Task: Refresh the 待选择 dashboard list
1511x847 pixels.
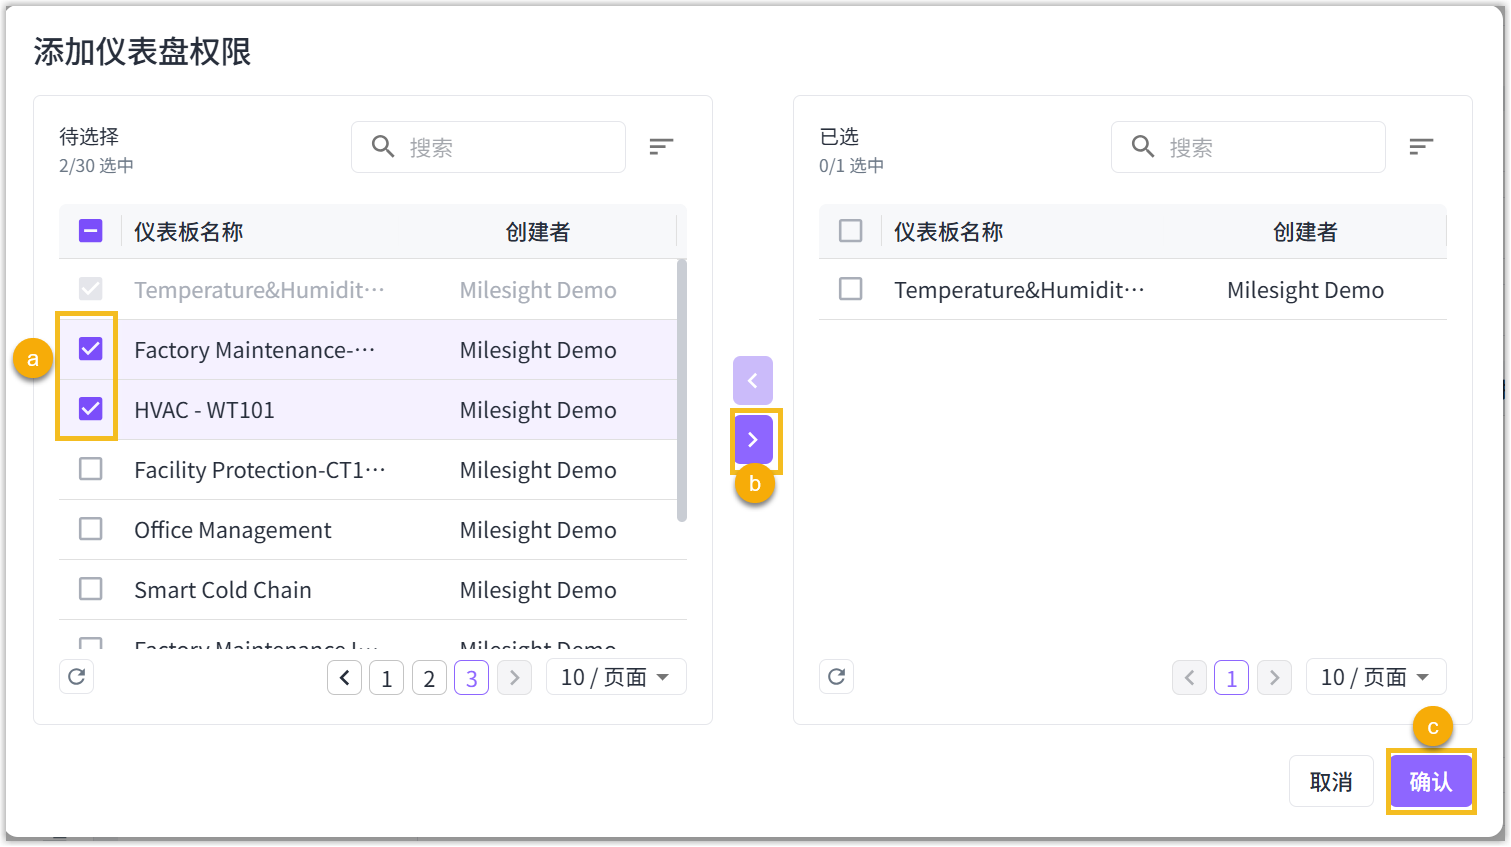Action: 77,677
